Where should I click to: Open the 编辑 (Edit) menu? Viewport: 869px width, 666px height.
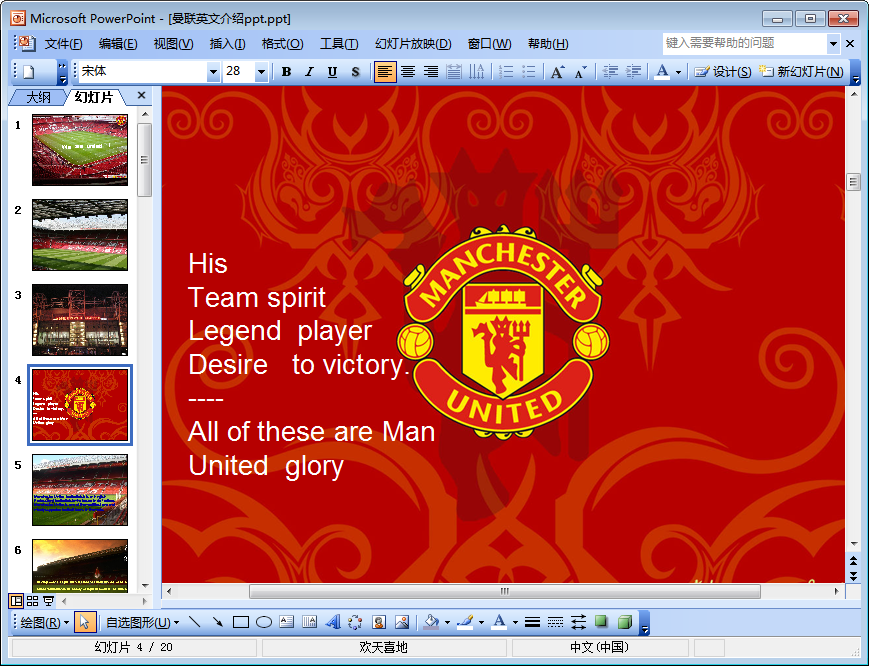tap(118, 44)
